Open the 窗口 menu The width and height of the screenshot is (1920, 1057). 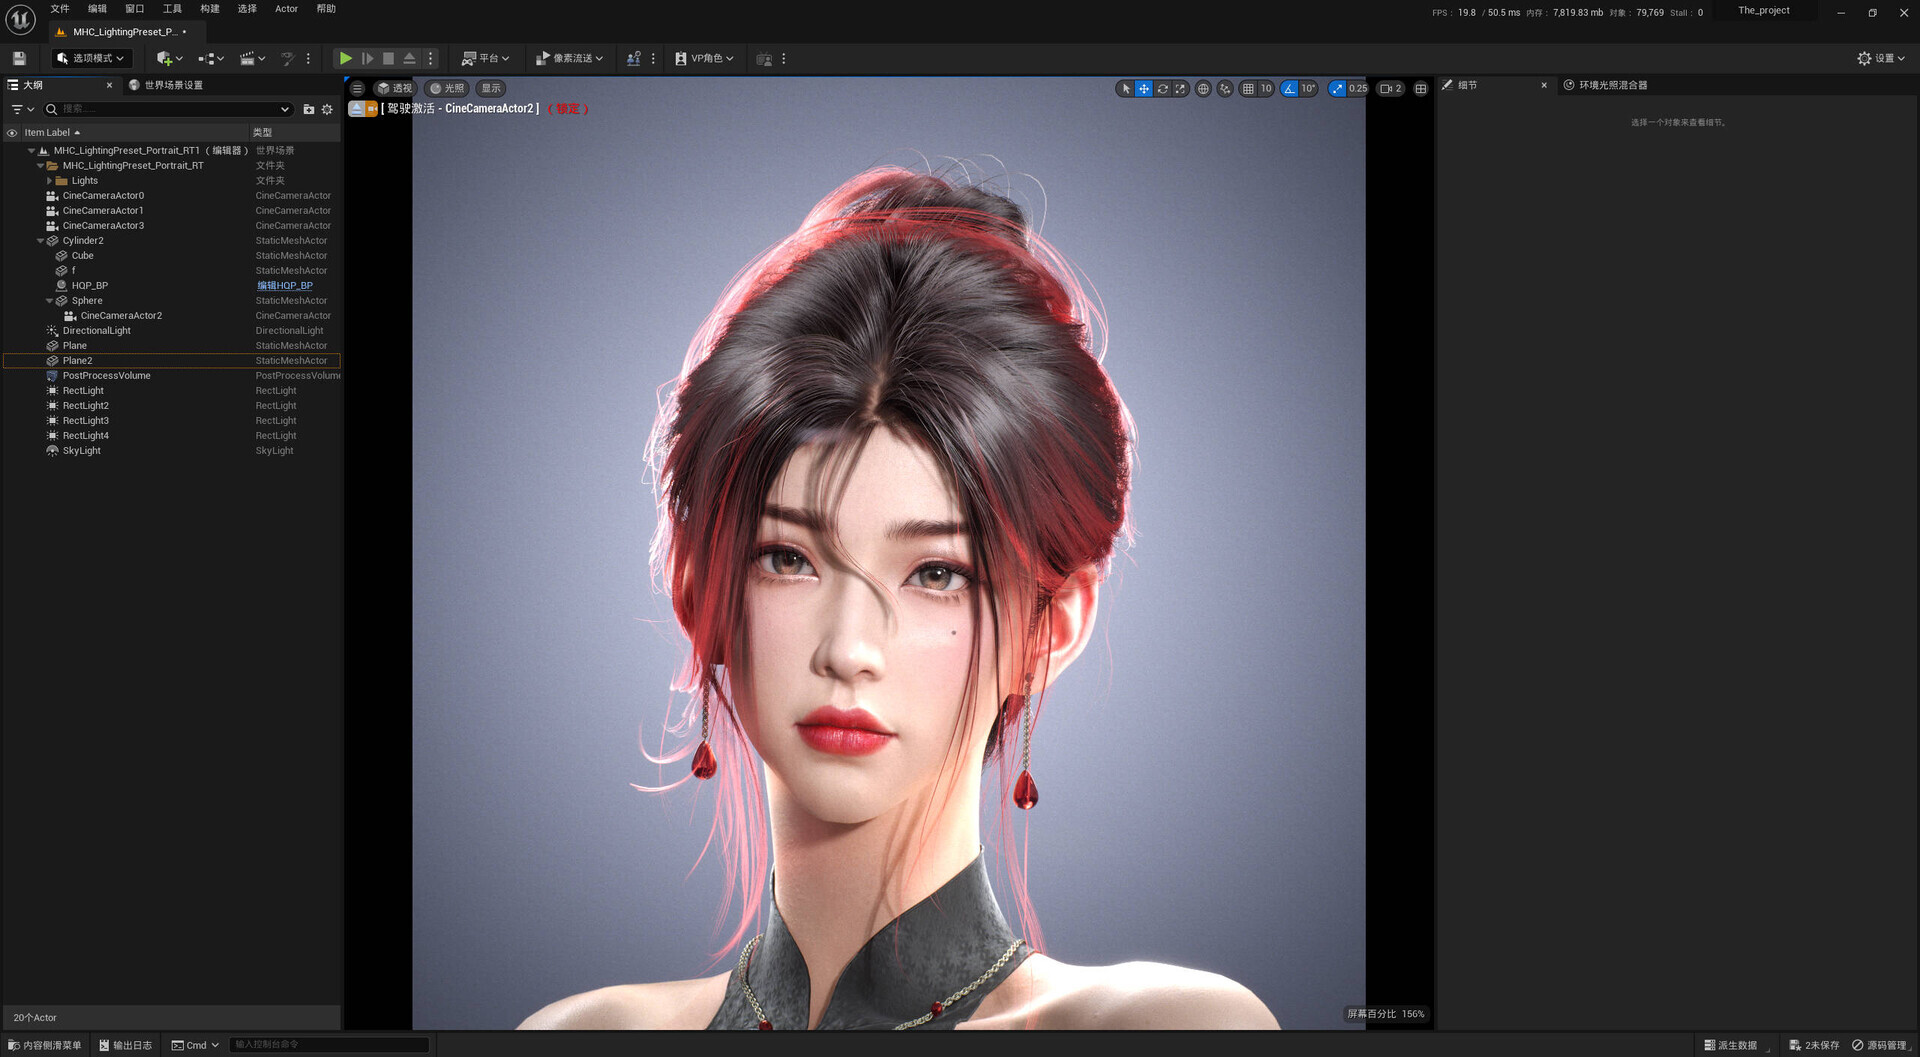(134, 8)
